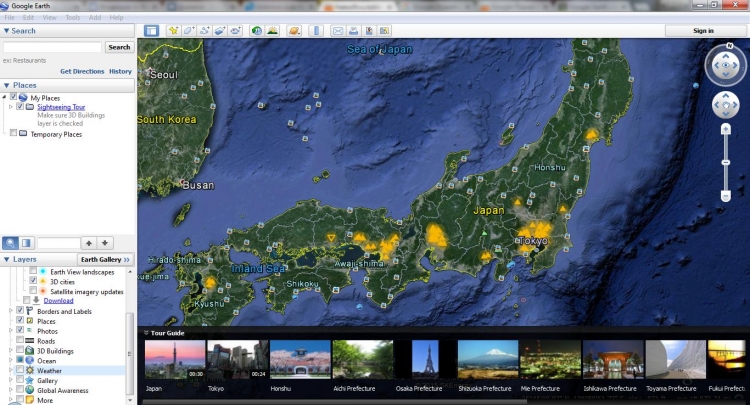750x405 pixels.
Task: Add a placemark with the pushpin tool
Action: (x=173, y=31)
